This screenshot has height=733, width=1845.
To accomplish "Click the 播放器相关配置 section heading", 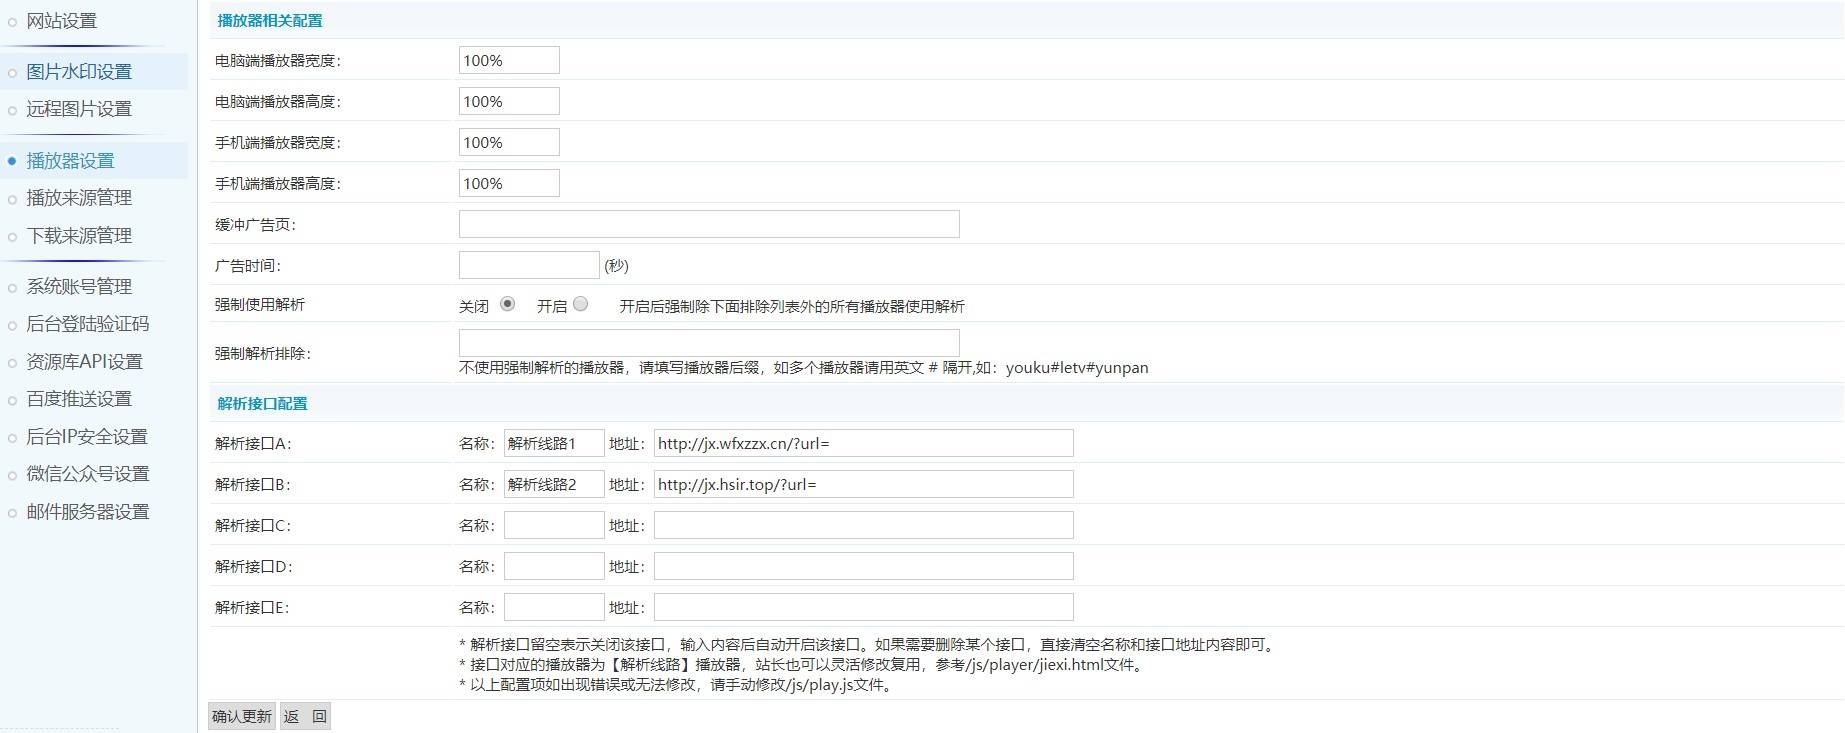I will pyautogui.click(x=270, y=20).
